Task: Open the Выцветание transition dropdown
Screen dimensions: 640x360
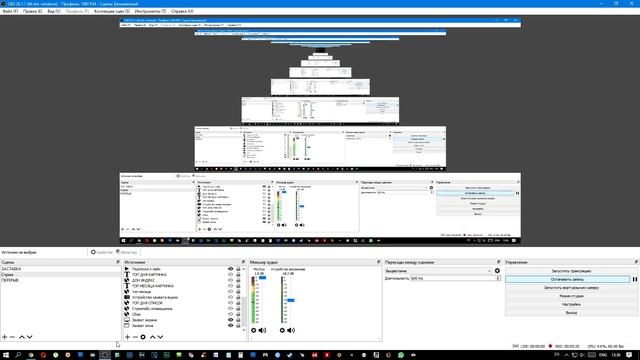Action: point(438,271)
